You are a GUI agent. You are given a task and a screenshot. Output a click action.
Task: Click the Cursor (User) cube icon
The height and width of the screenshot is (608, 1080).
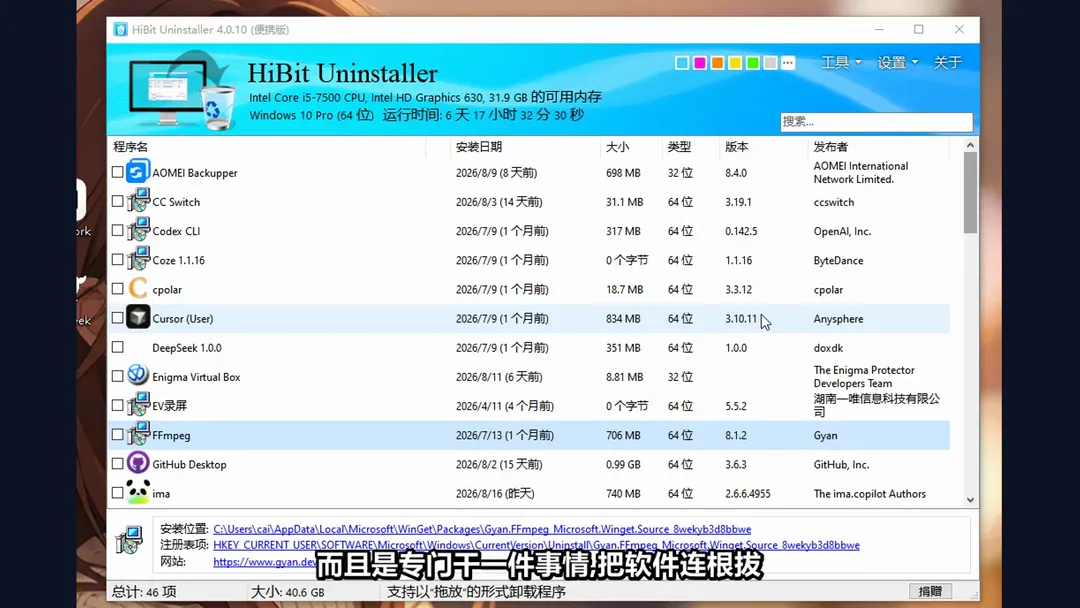click(138, 317)
